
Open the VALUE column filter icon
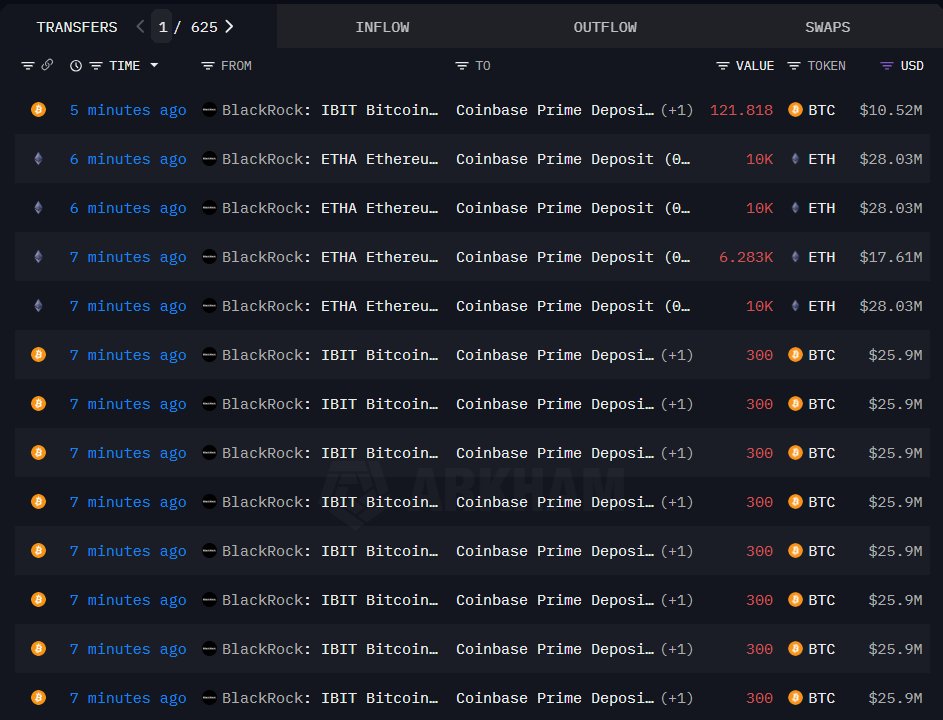coord(723,66)
